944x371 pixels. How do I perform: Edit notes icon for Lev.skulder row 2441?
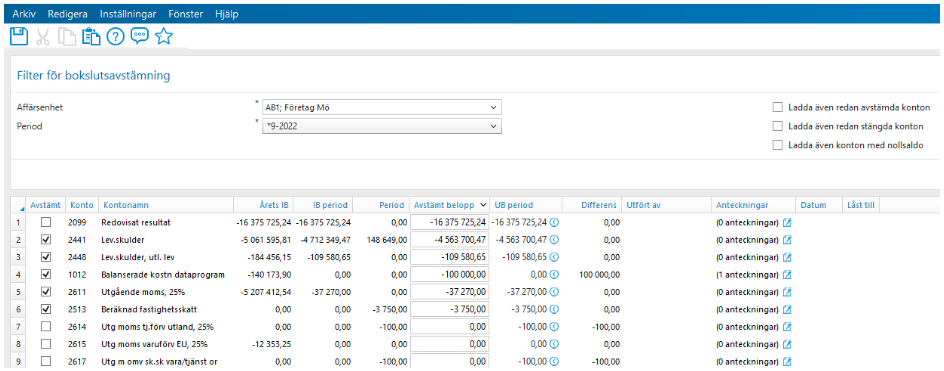pyautogui.click(x=786, y=240)
